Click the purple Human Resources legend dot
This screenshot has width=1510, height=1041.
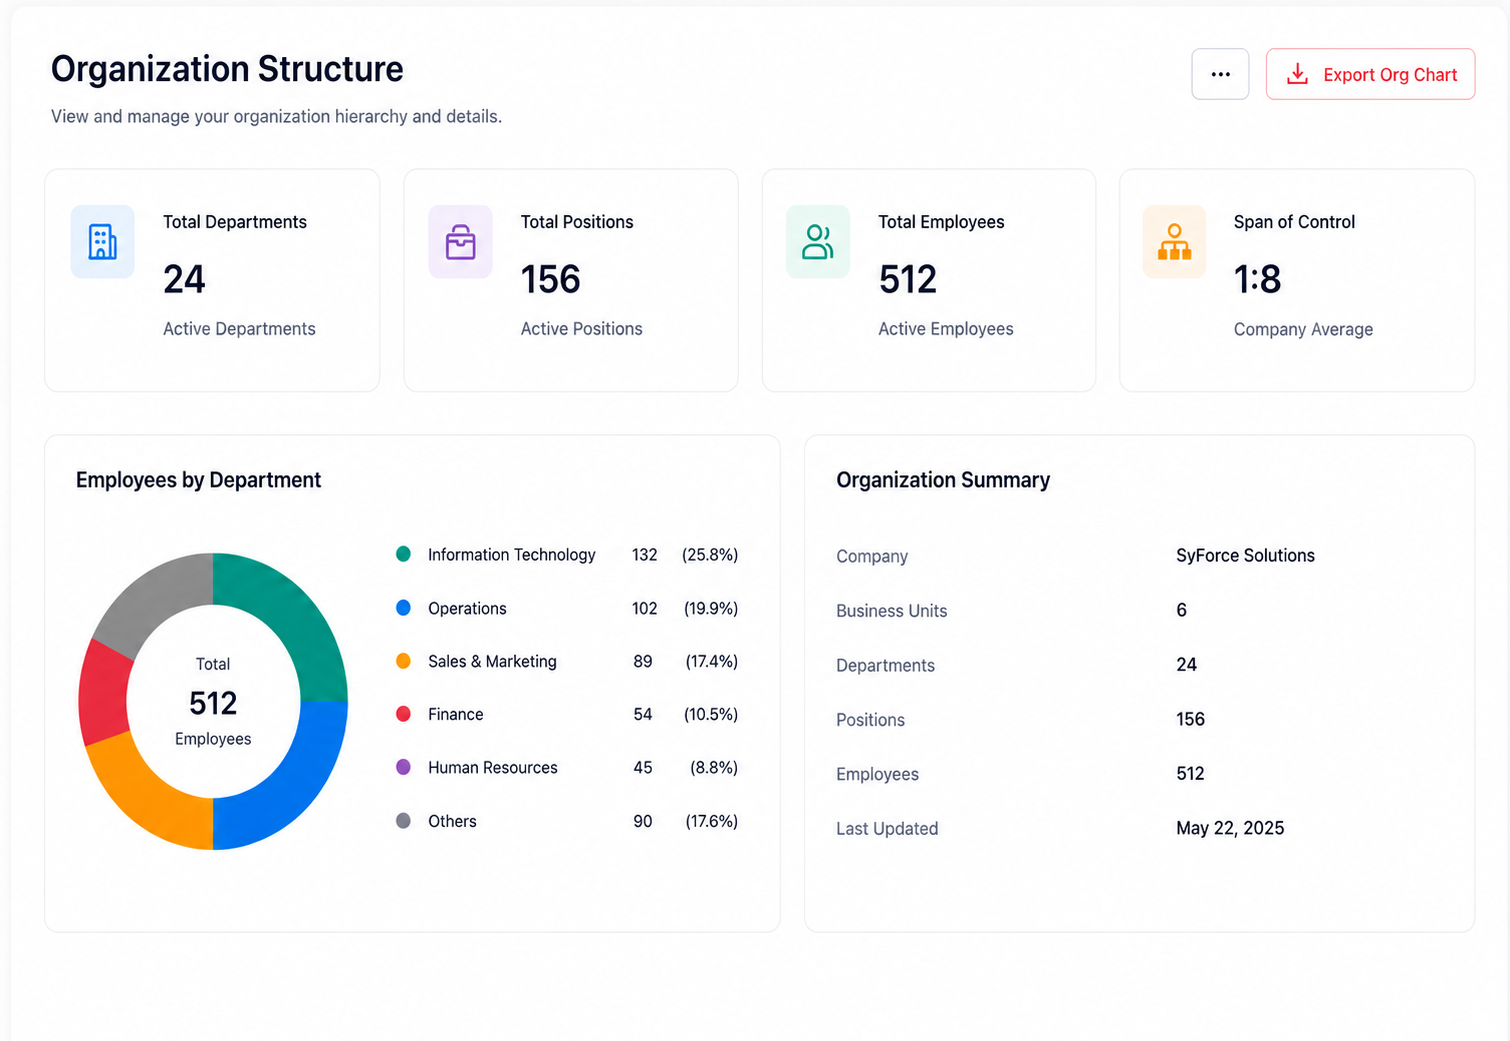click(x=403, y=767)
